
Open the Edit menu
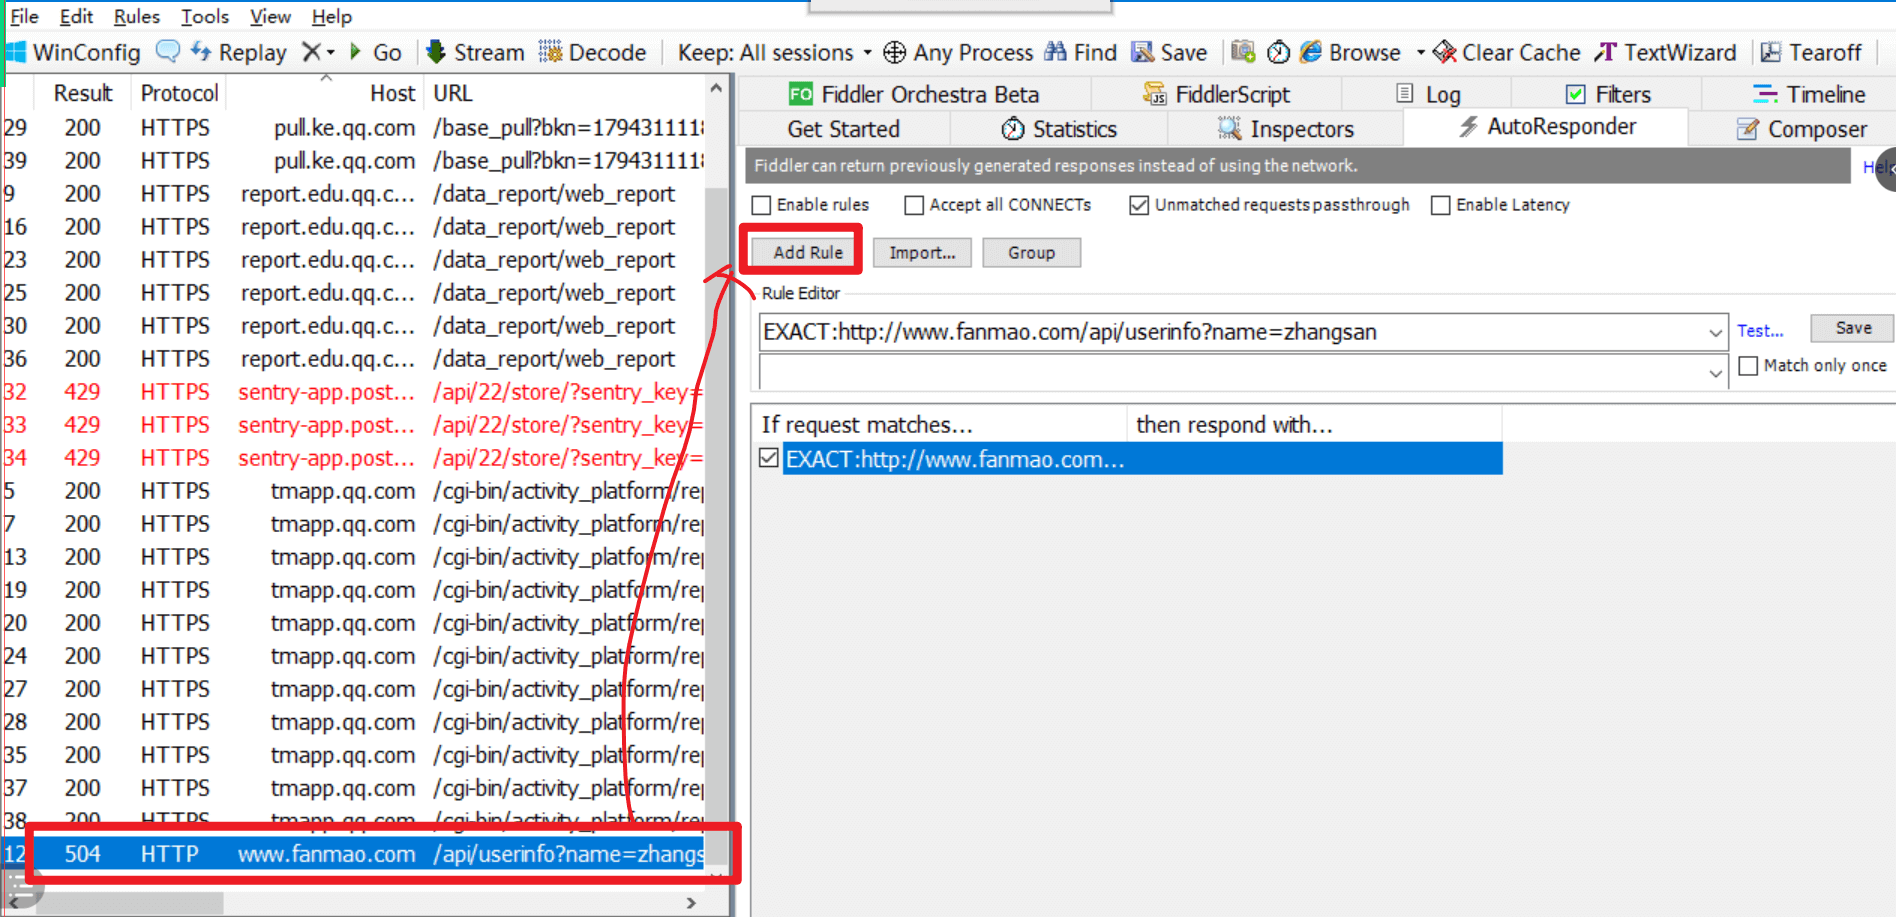[x=76, y=16]
